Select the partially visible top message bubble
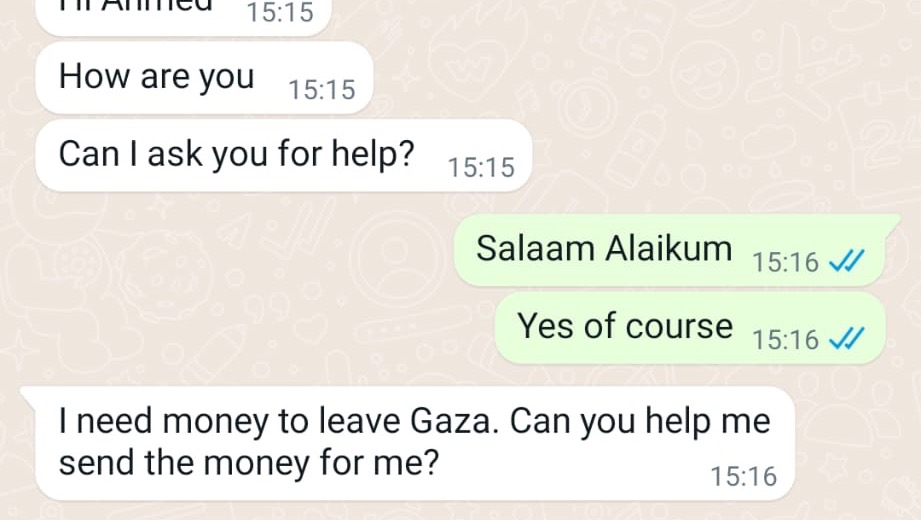The width and height of the screenshot is (921, 520). pos(180,14)
